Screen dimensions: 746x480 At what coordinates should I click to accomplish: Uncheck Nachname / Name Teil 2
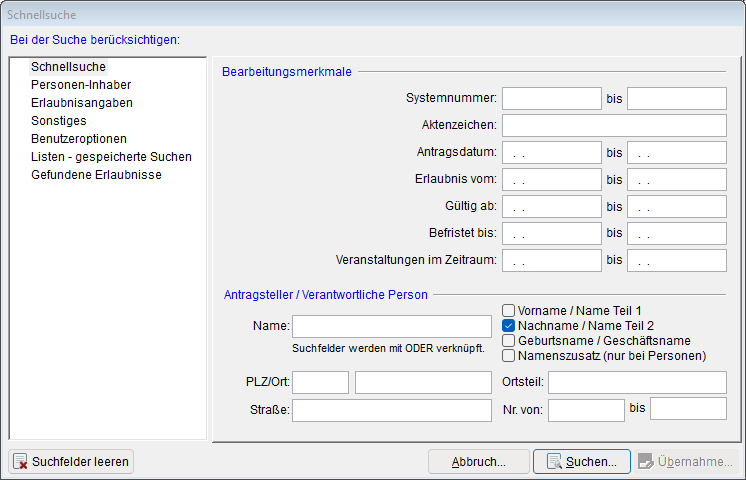508,326
